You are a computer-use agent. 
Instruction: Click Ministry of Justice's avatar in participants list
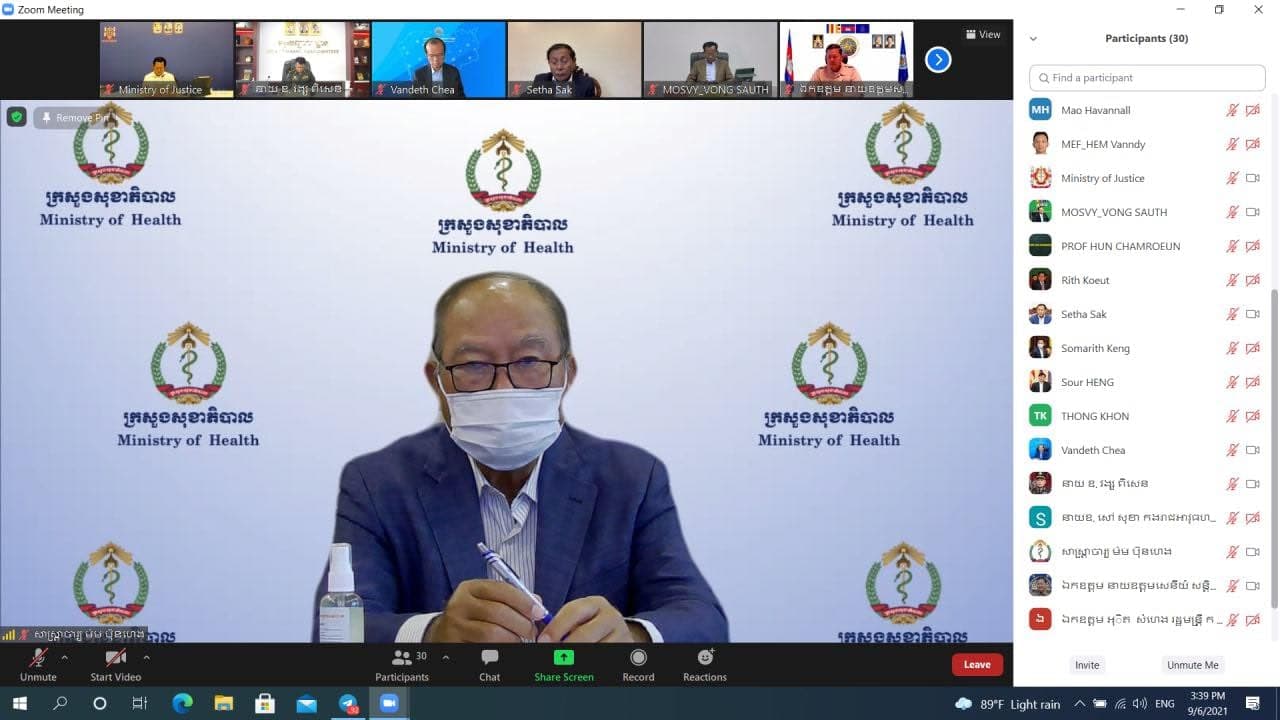tap(1040, 178)
